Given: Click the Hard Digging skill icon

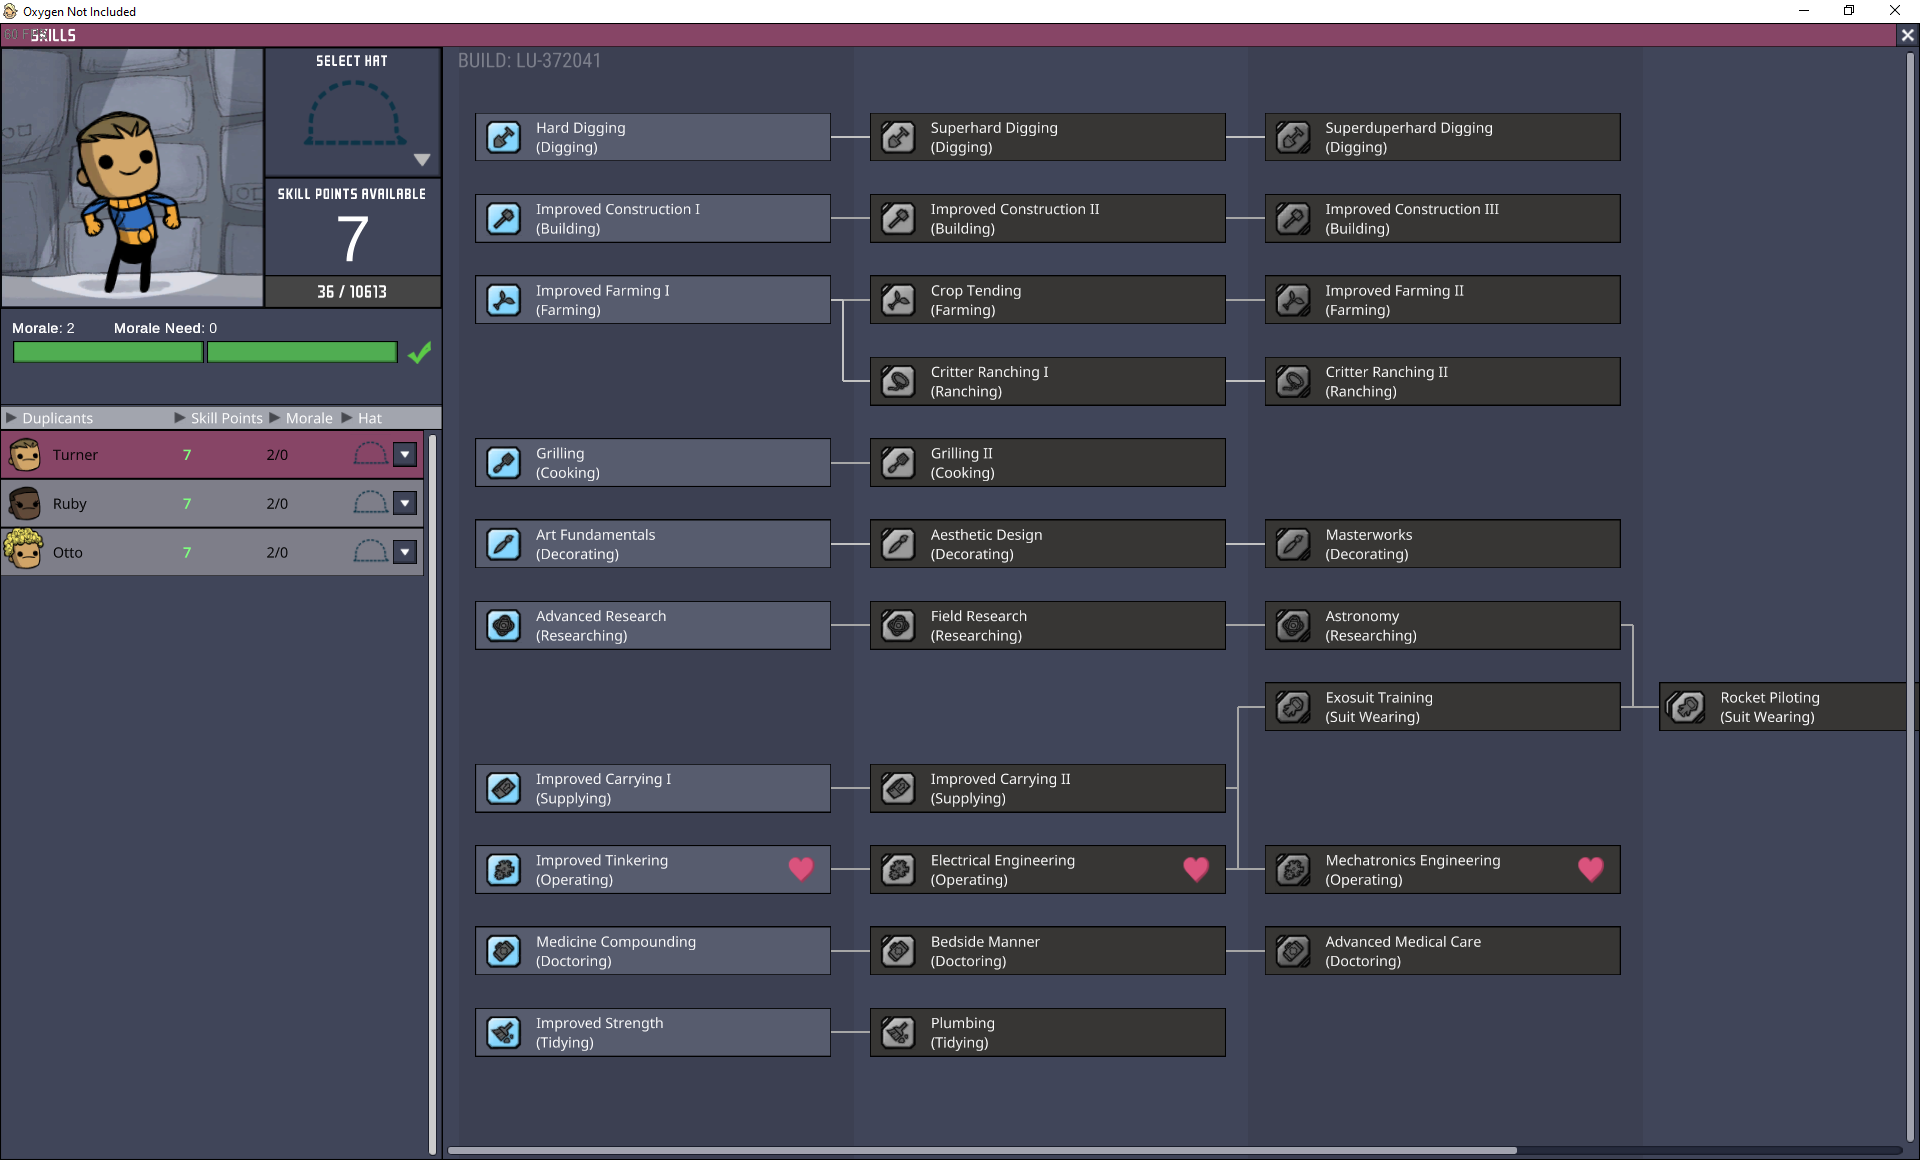Looking at the screenshot, I should (x=504, y=137).
